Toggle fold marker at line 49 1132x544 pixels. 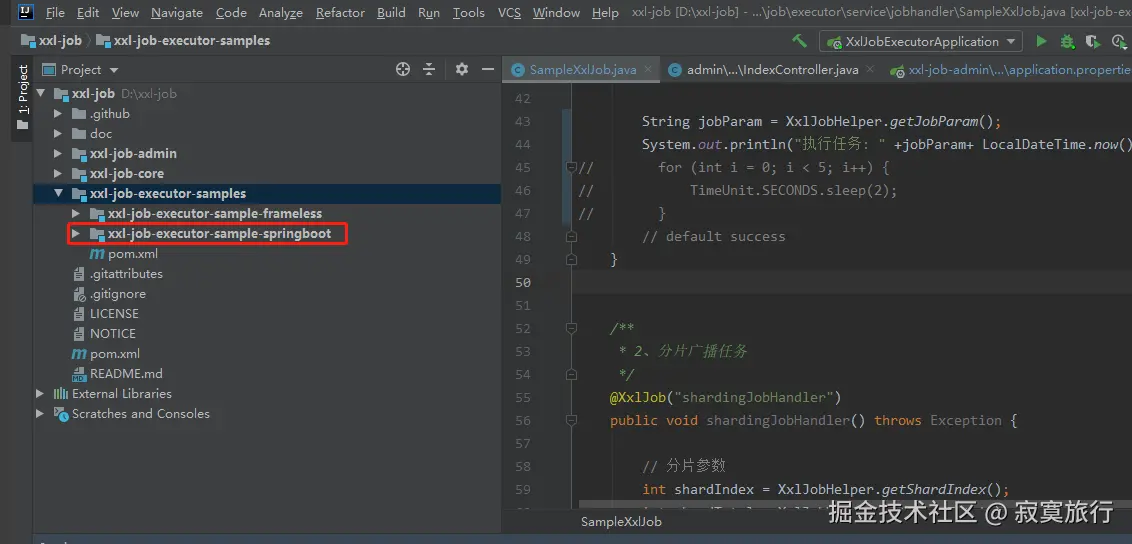tap(572, 259)
